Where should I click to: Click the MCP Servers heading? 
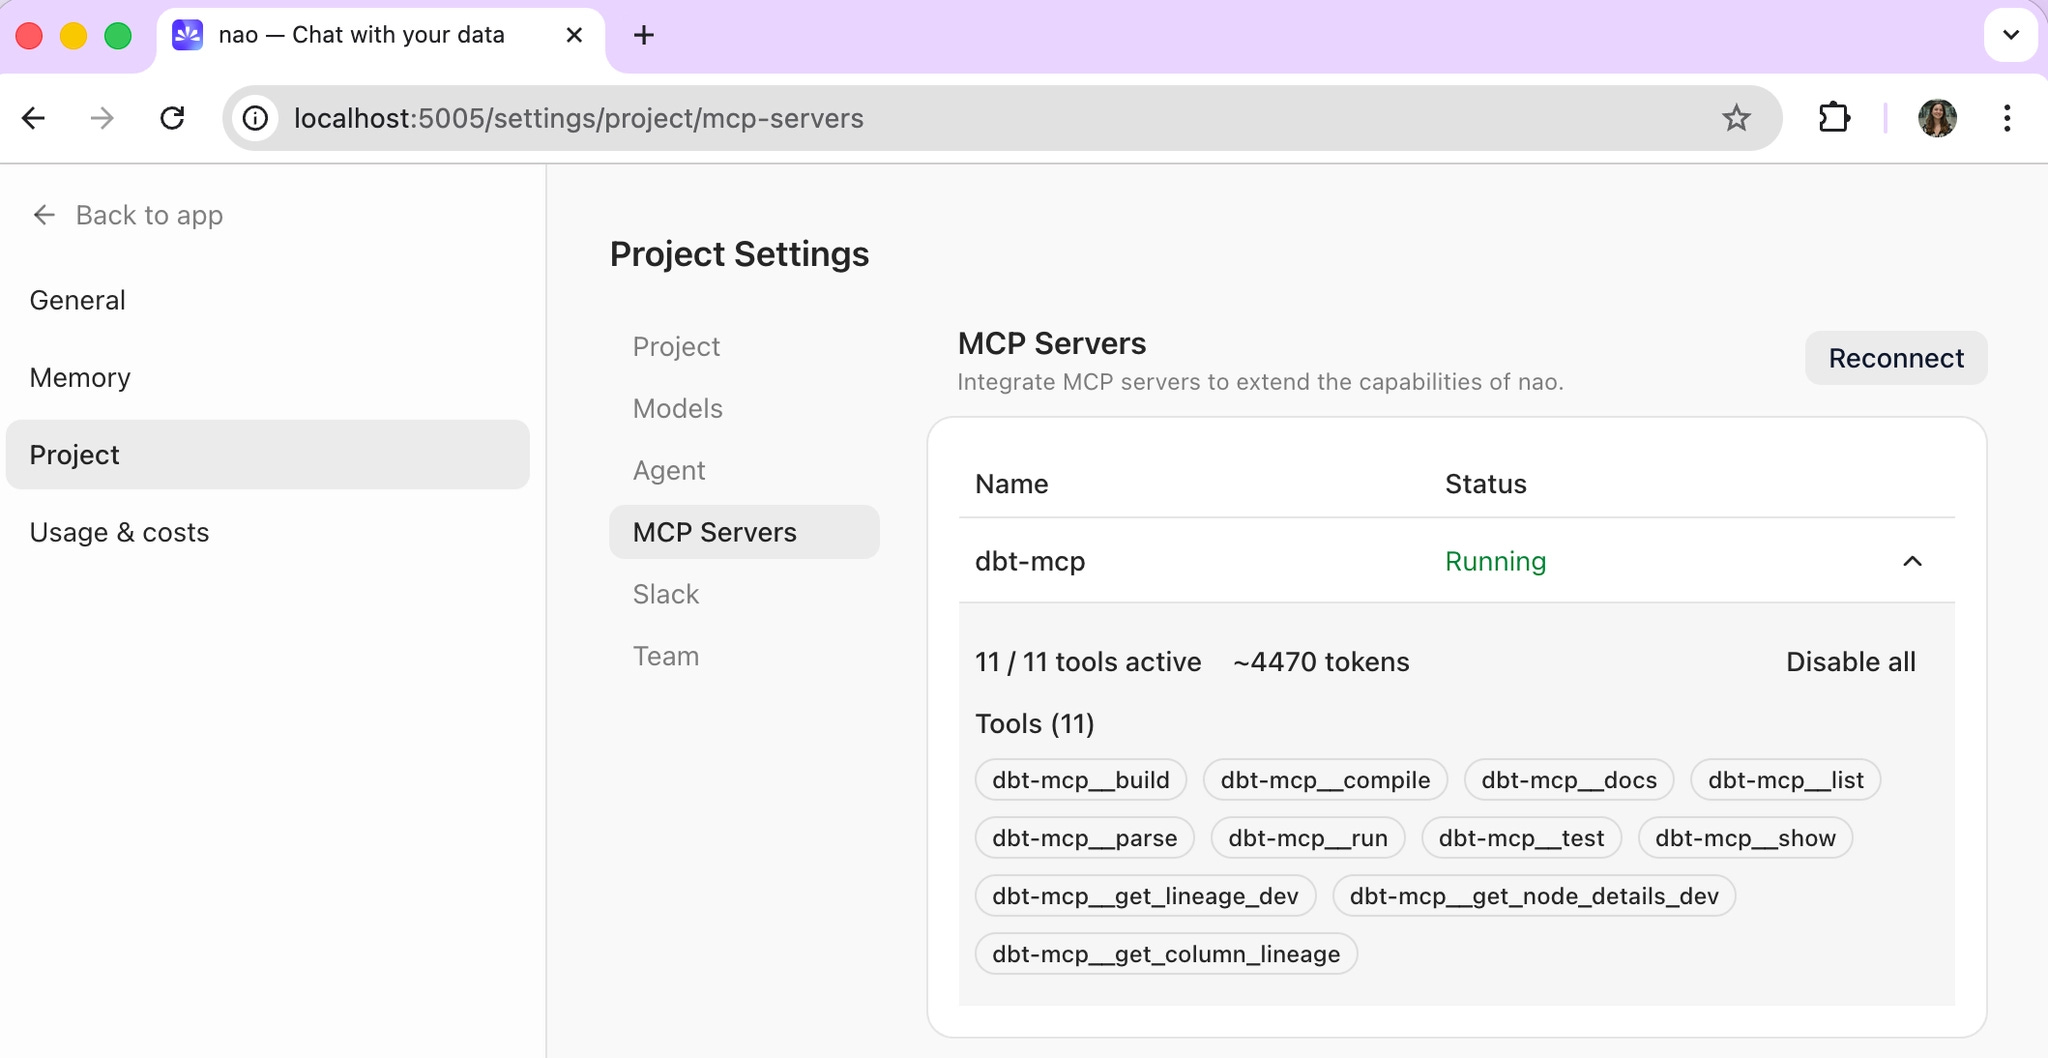(x=1052, y=343)
